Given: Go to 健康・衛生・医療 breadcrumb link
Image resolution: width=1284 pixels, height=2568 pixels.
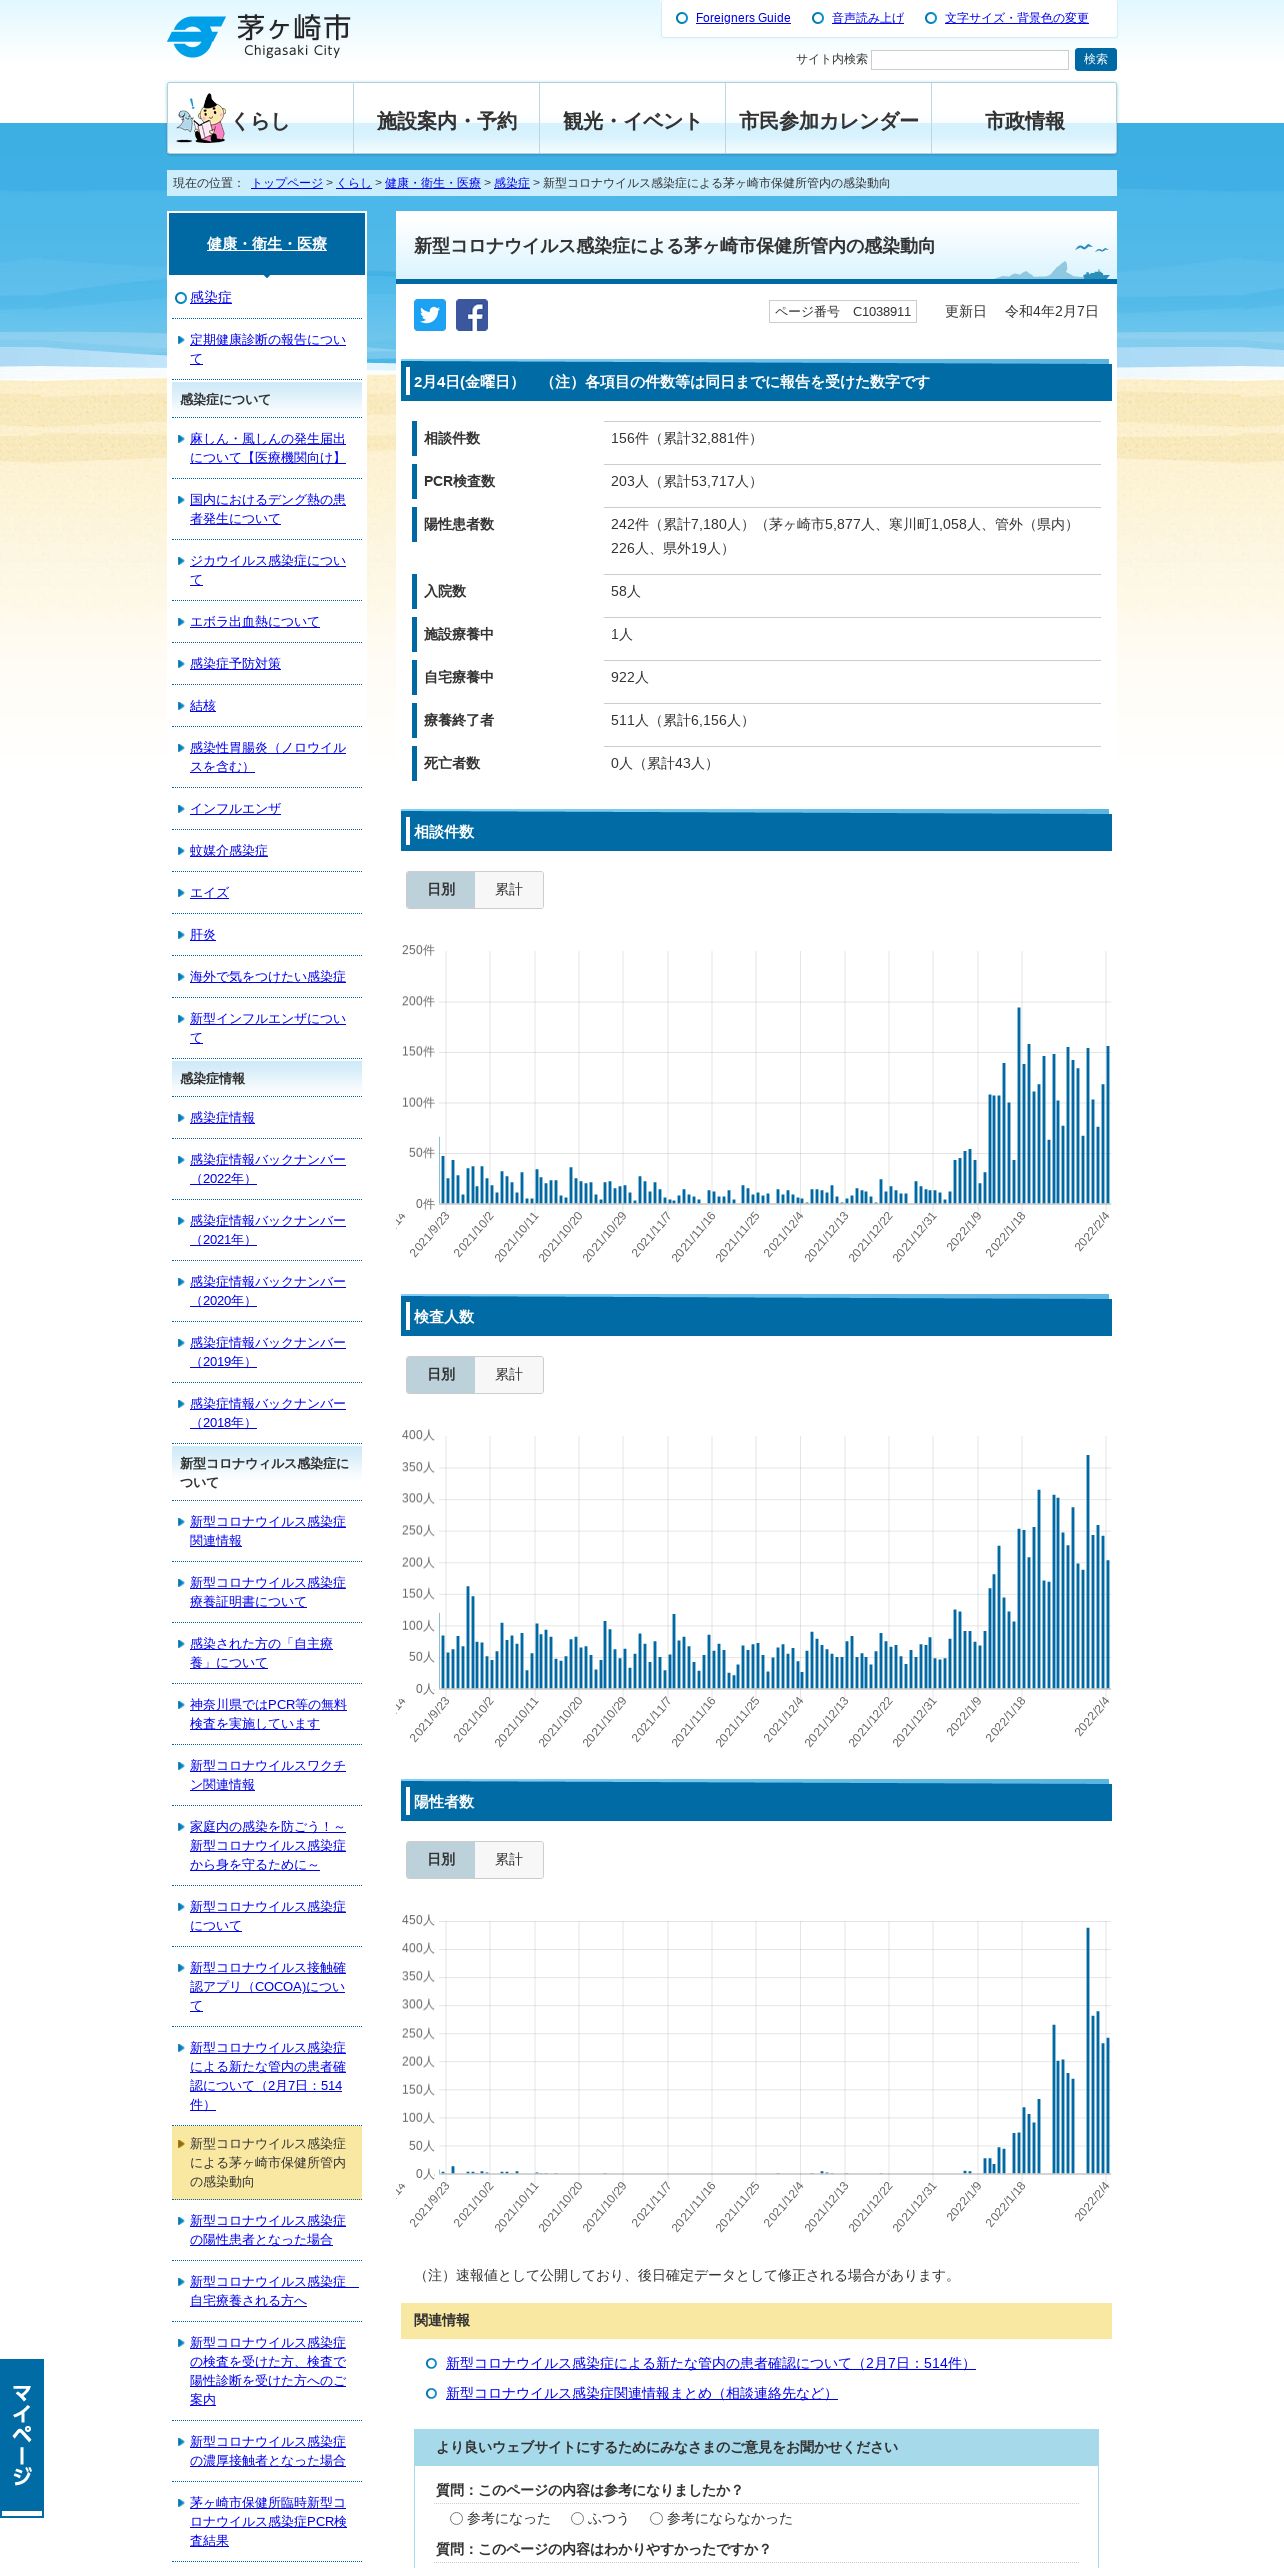Looking at the screenshot, I should (x=432, y=183).
